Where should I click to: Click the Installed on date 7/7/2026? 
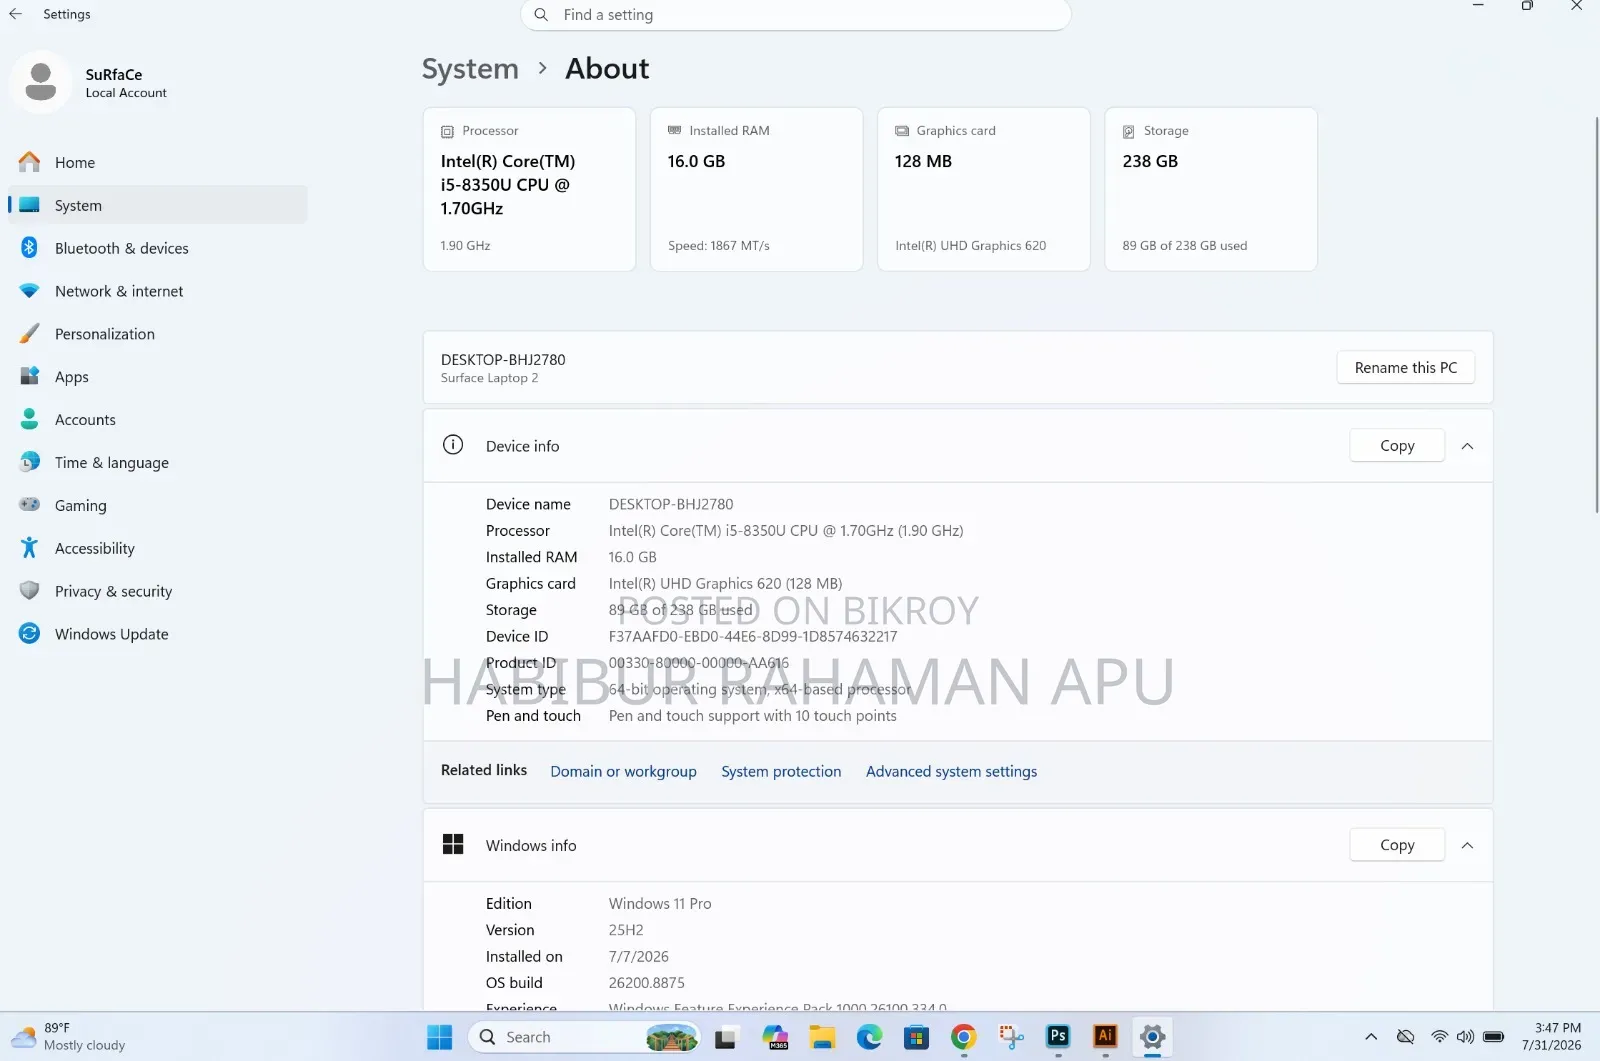pyautogui.click(x=639, y=957)
